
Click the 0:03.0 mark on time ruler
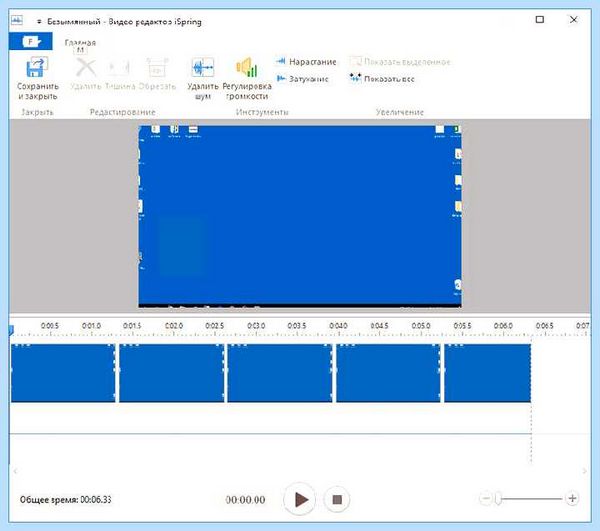256,326
